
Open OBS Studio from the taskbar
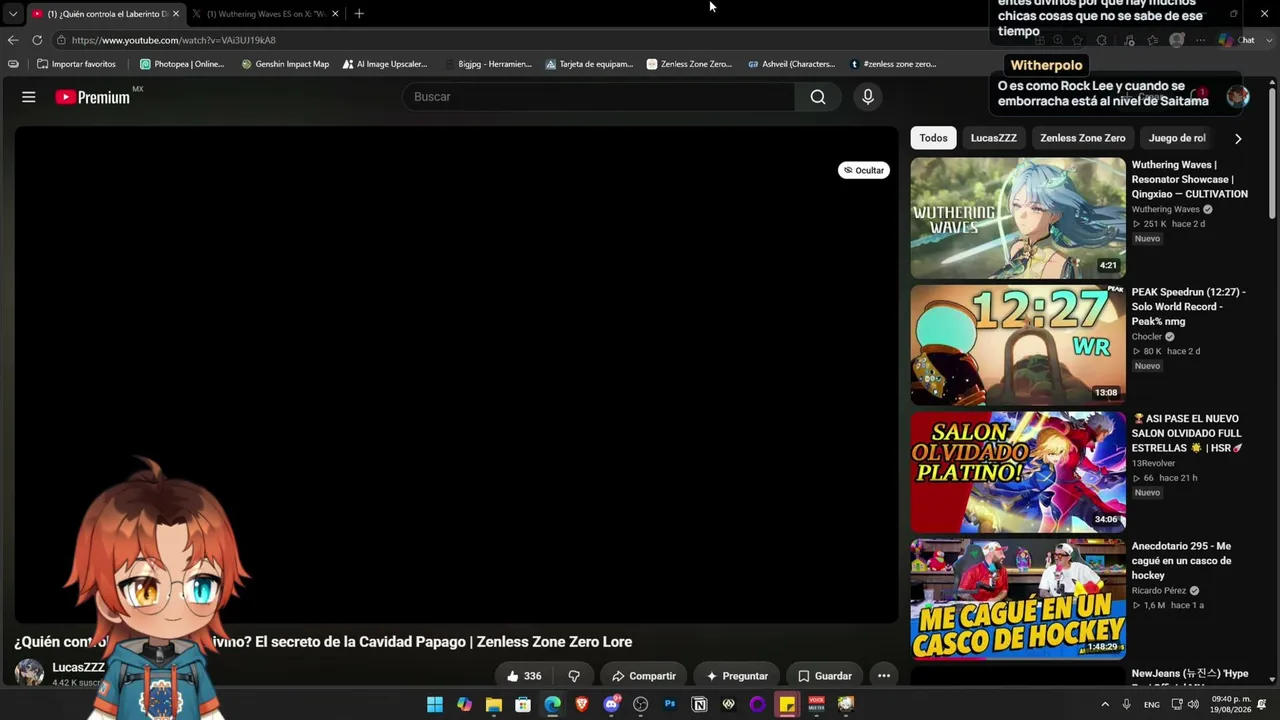tap(641, 704)
